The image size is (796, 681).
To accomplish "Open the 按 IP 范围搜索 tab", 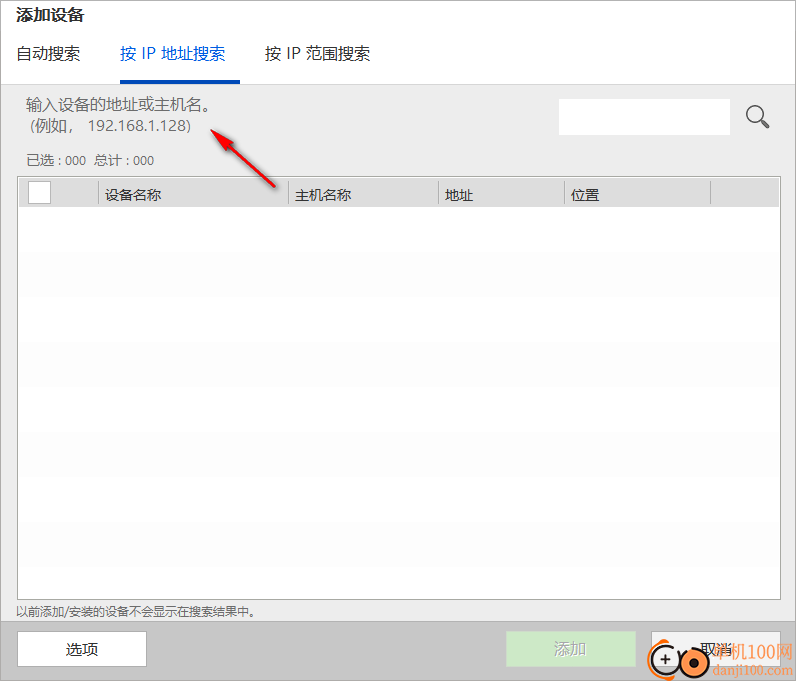I will pos(317,54).
